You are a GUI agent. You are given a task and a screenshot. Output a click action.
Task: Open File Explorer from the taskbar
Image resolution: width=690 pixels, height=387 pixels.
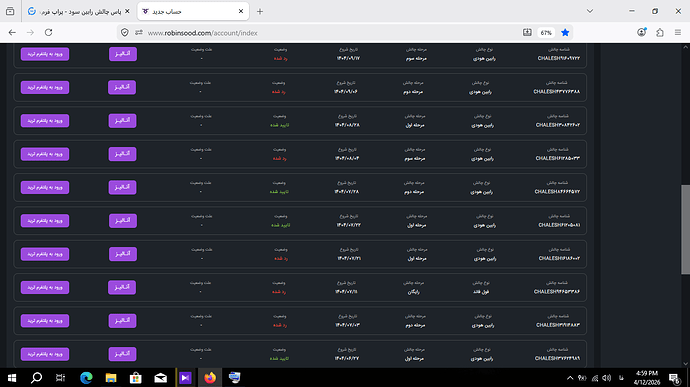pyautogui.click(x=111, y=378)
